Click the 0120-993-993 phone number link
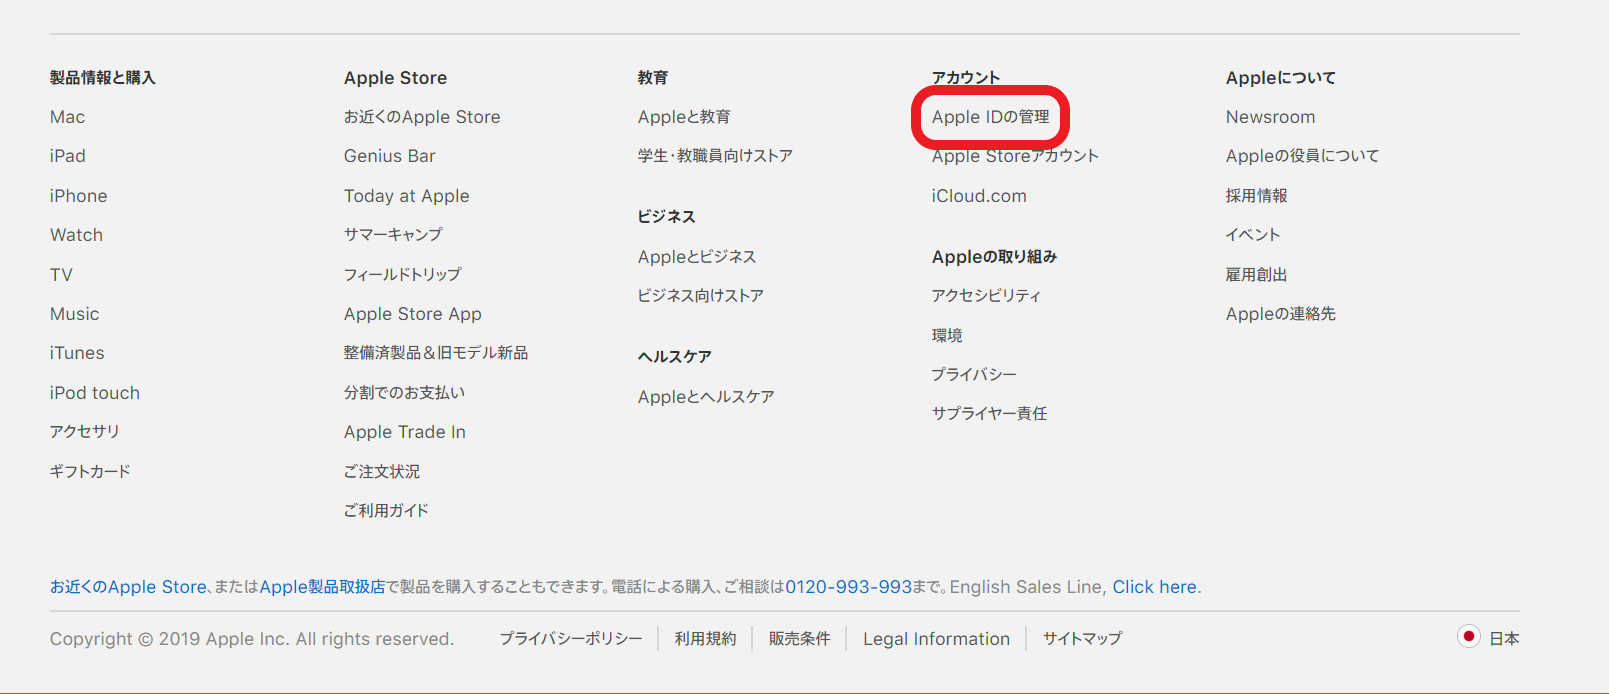1609x694 pixels. pos(849,587)
